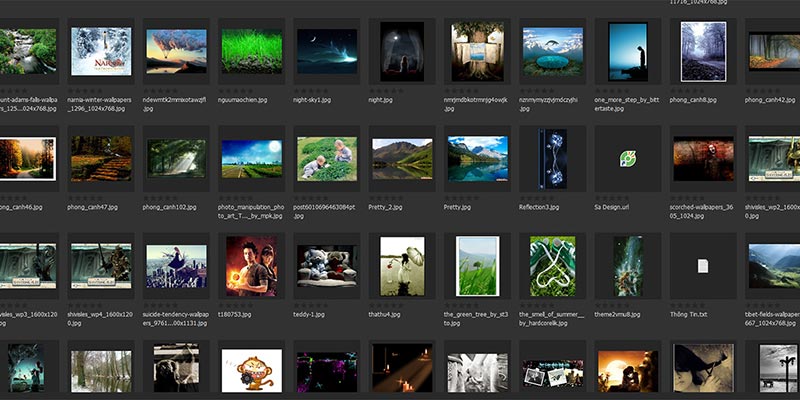This screenshot has width=800, height=400.
Task: Select the candles in the dark thumbnail
Action: pos(402,368)
